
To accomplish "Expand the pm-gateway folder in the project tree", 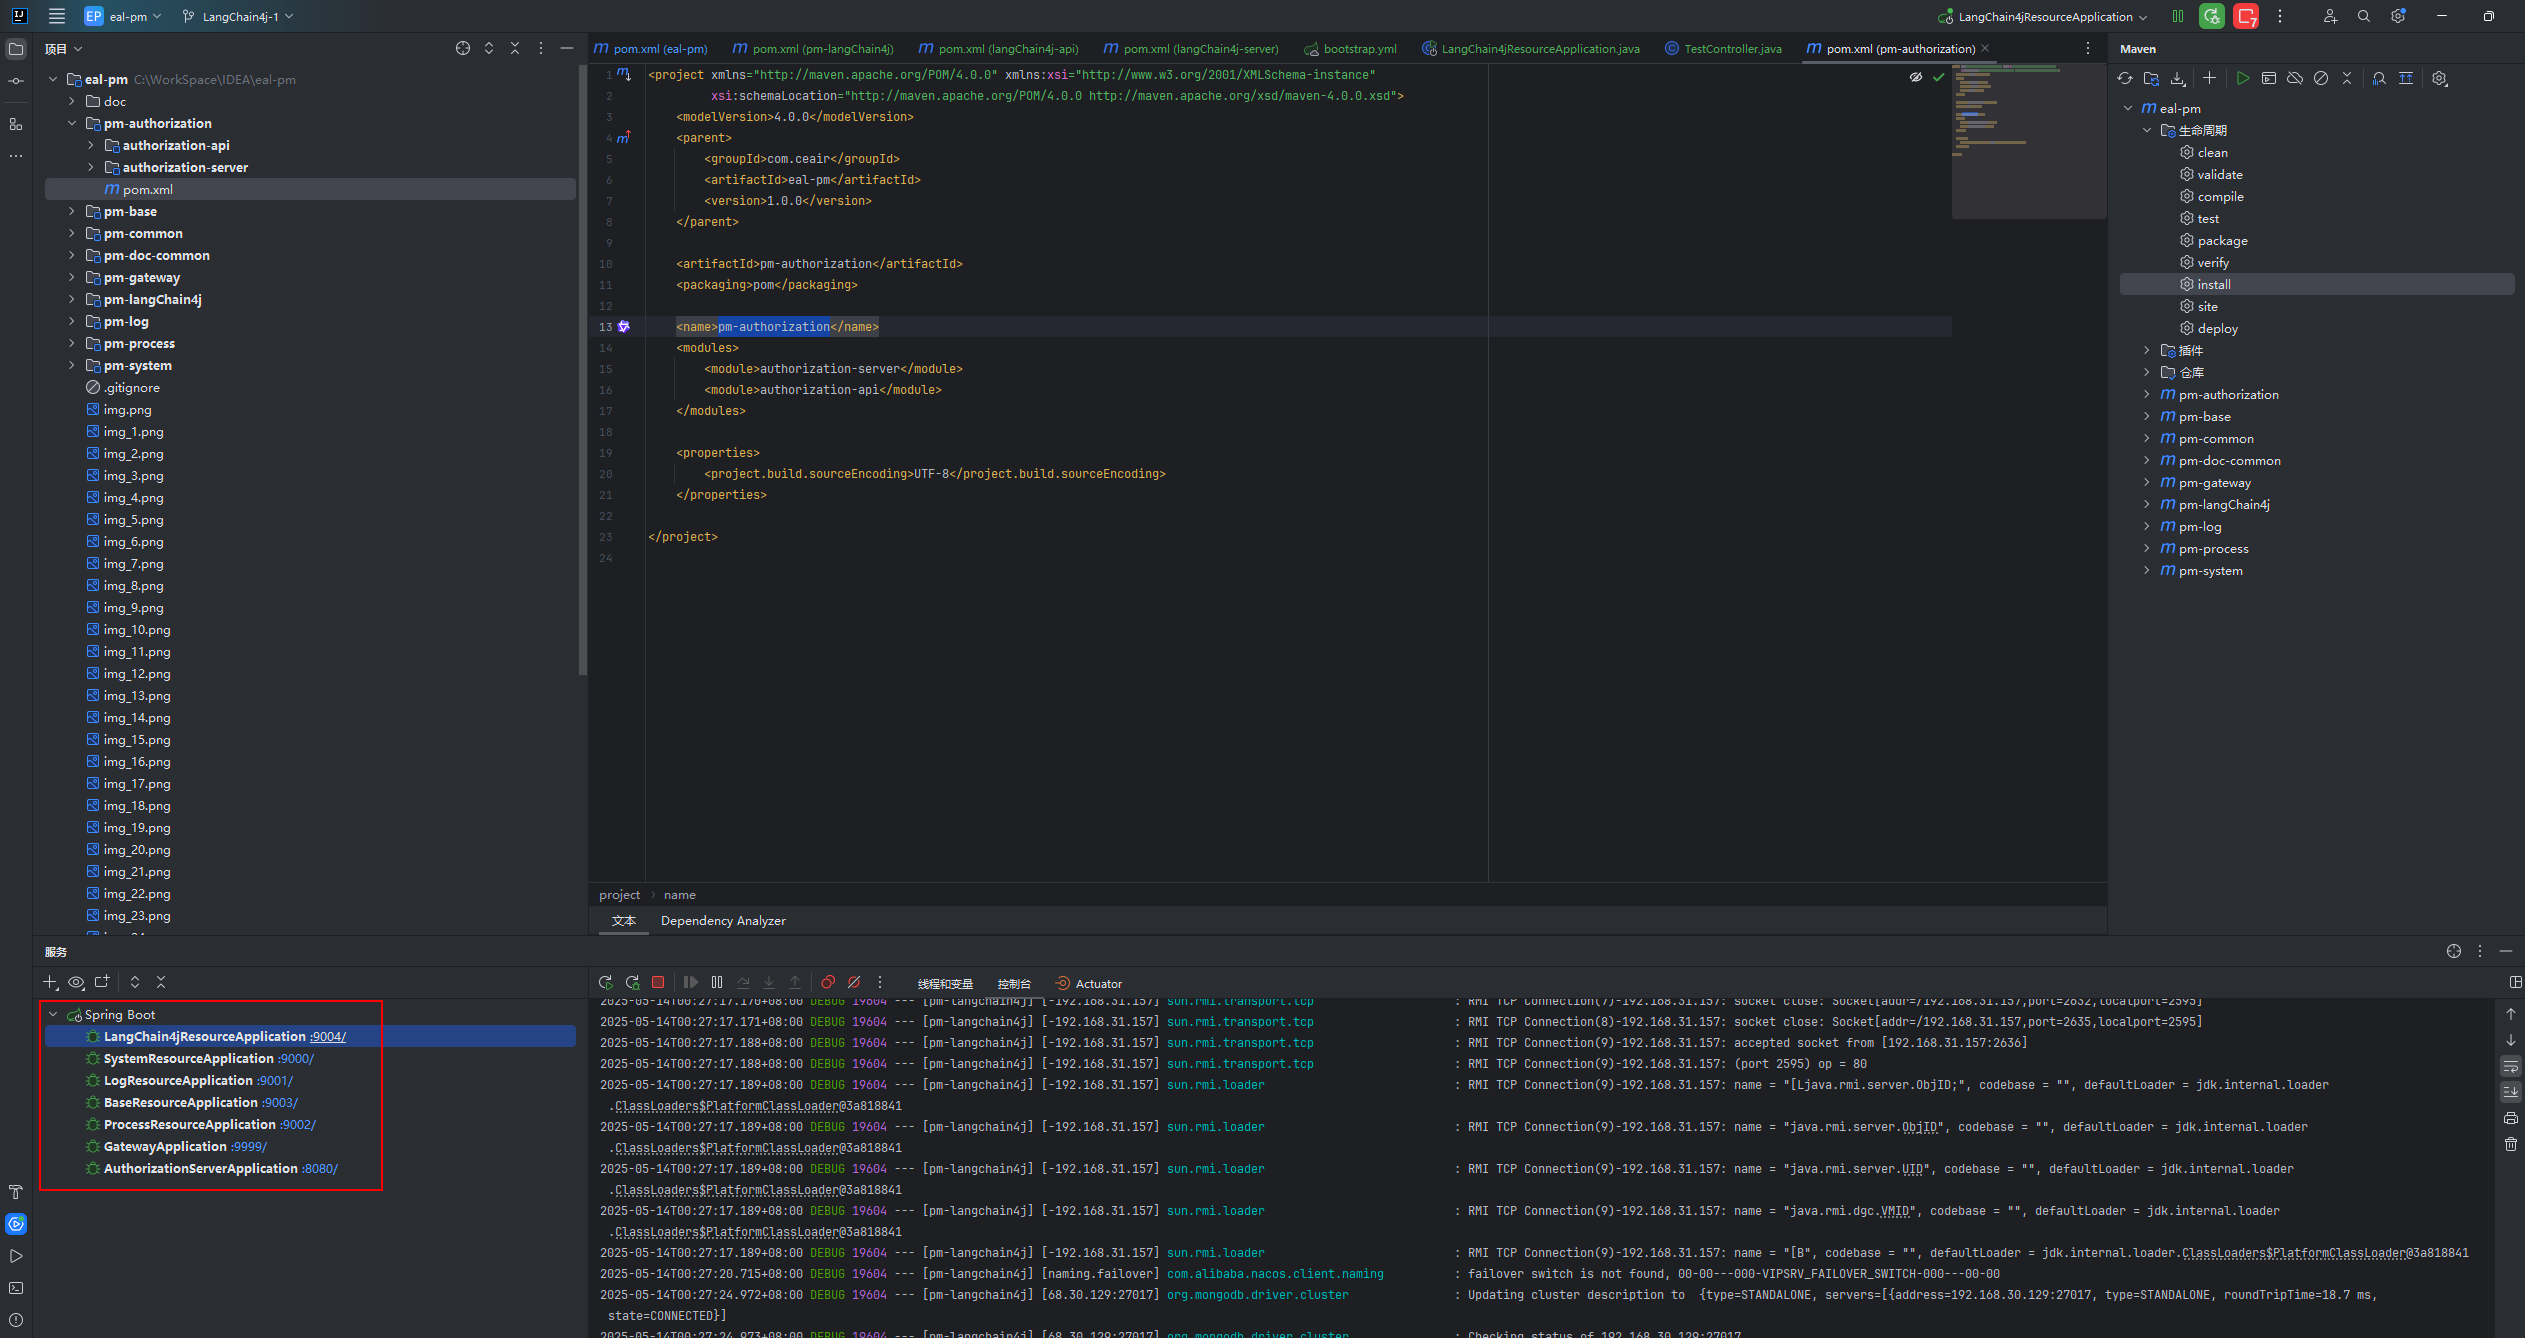I will [72, 278].
